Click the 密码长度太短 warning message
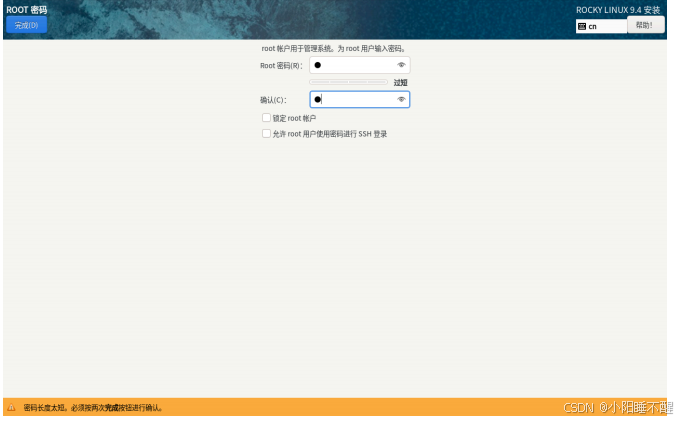Screen dimensions: 681x422 (x=93, y=408)
